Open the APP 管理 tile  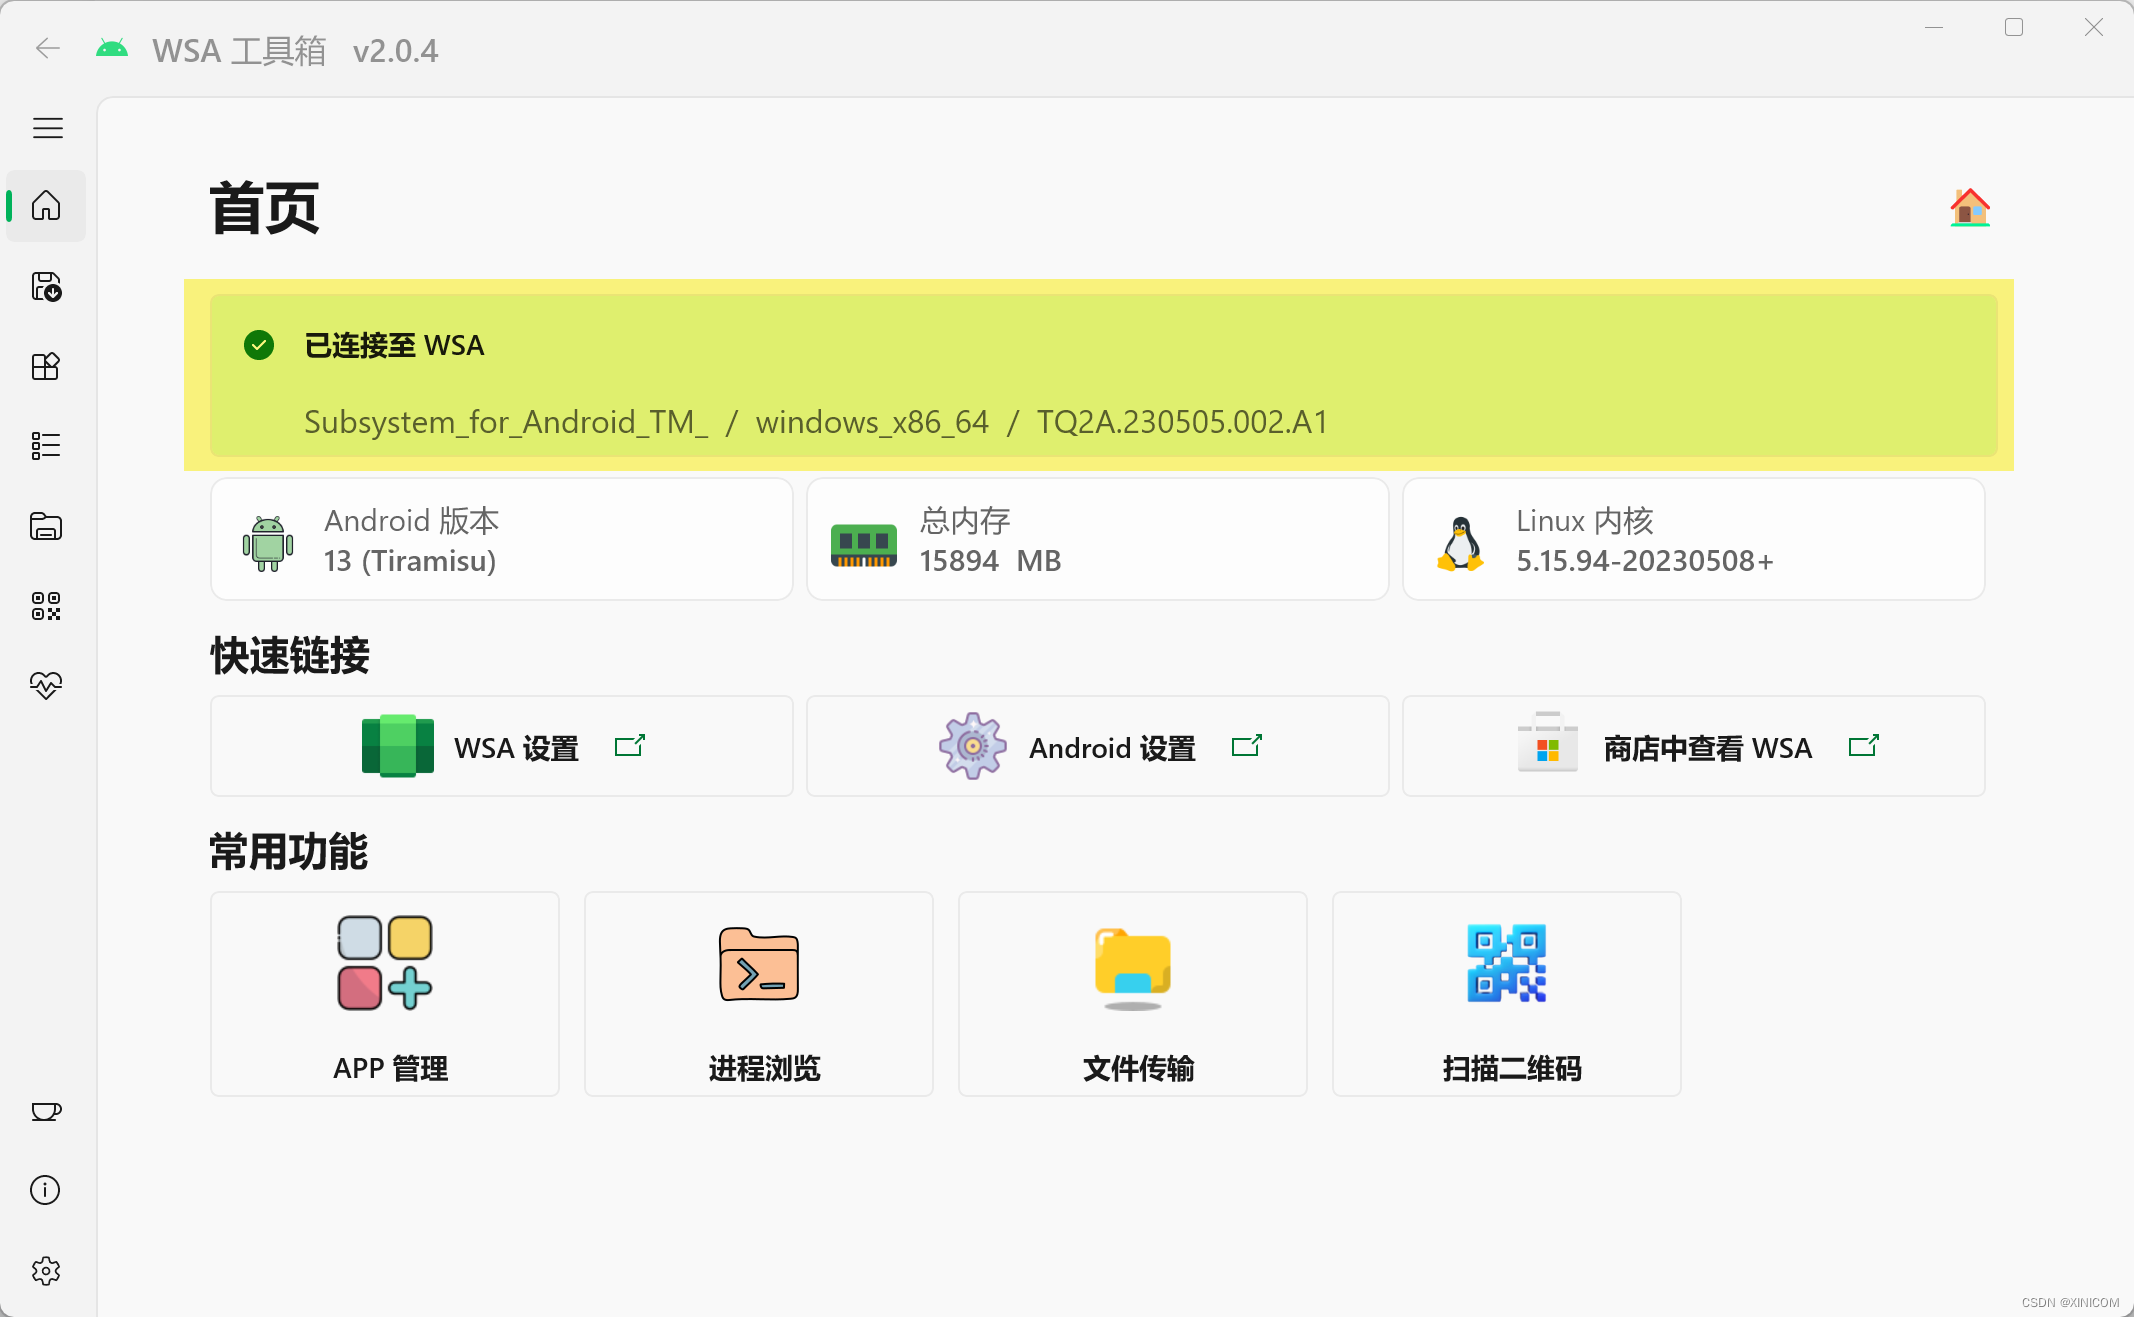[385, 994]
